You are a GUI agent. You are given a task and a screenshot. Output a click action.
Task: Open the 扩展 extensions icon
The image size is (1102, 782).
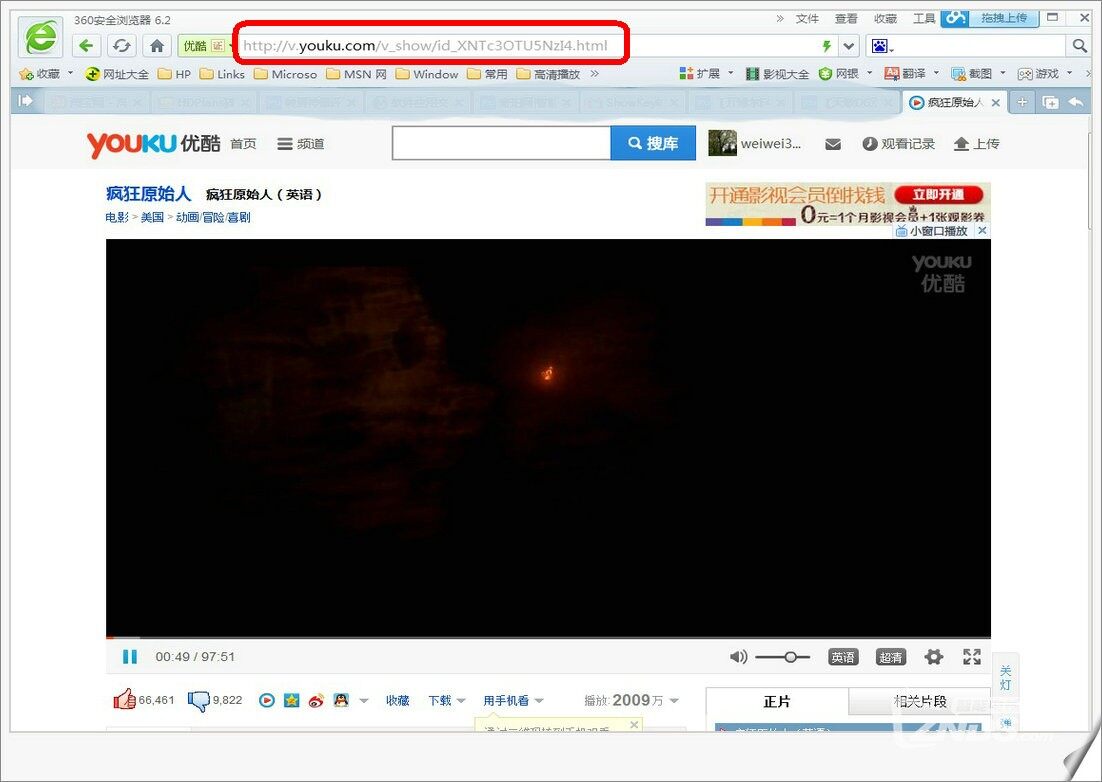click(x=699, y=73)
